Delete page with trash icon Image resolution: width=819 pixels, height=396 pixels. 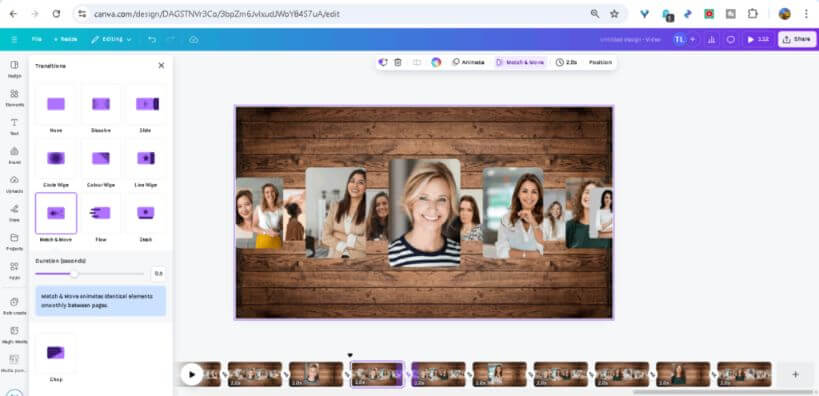pyautogui.click(x=398, y=62)
